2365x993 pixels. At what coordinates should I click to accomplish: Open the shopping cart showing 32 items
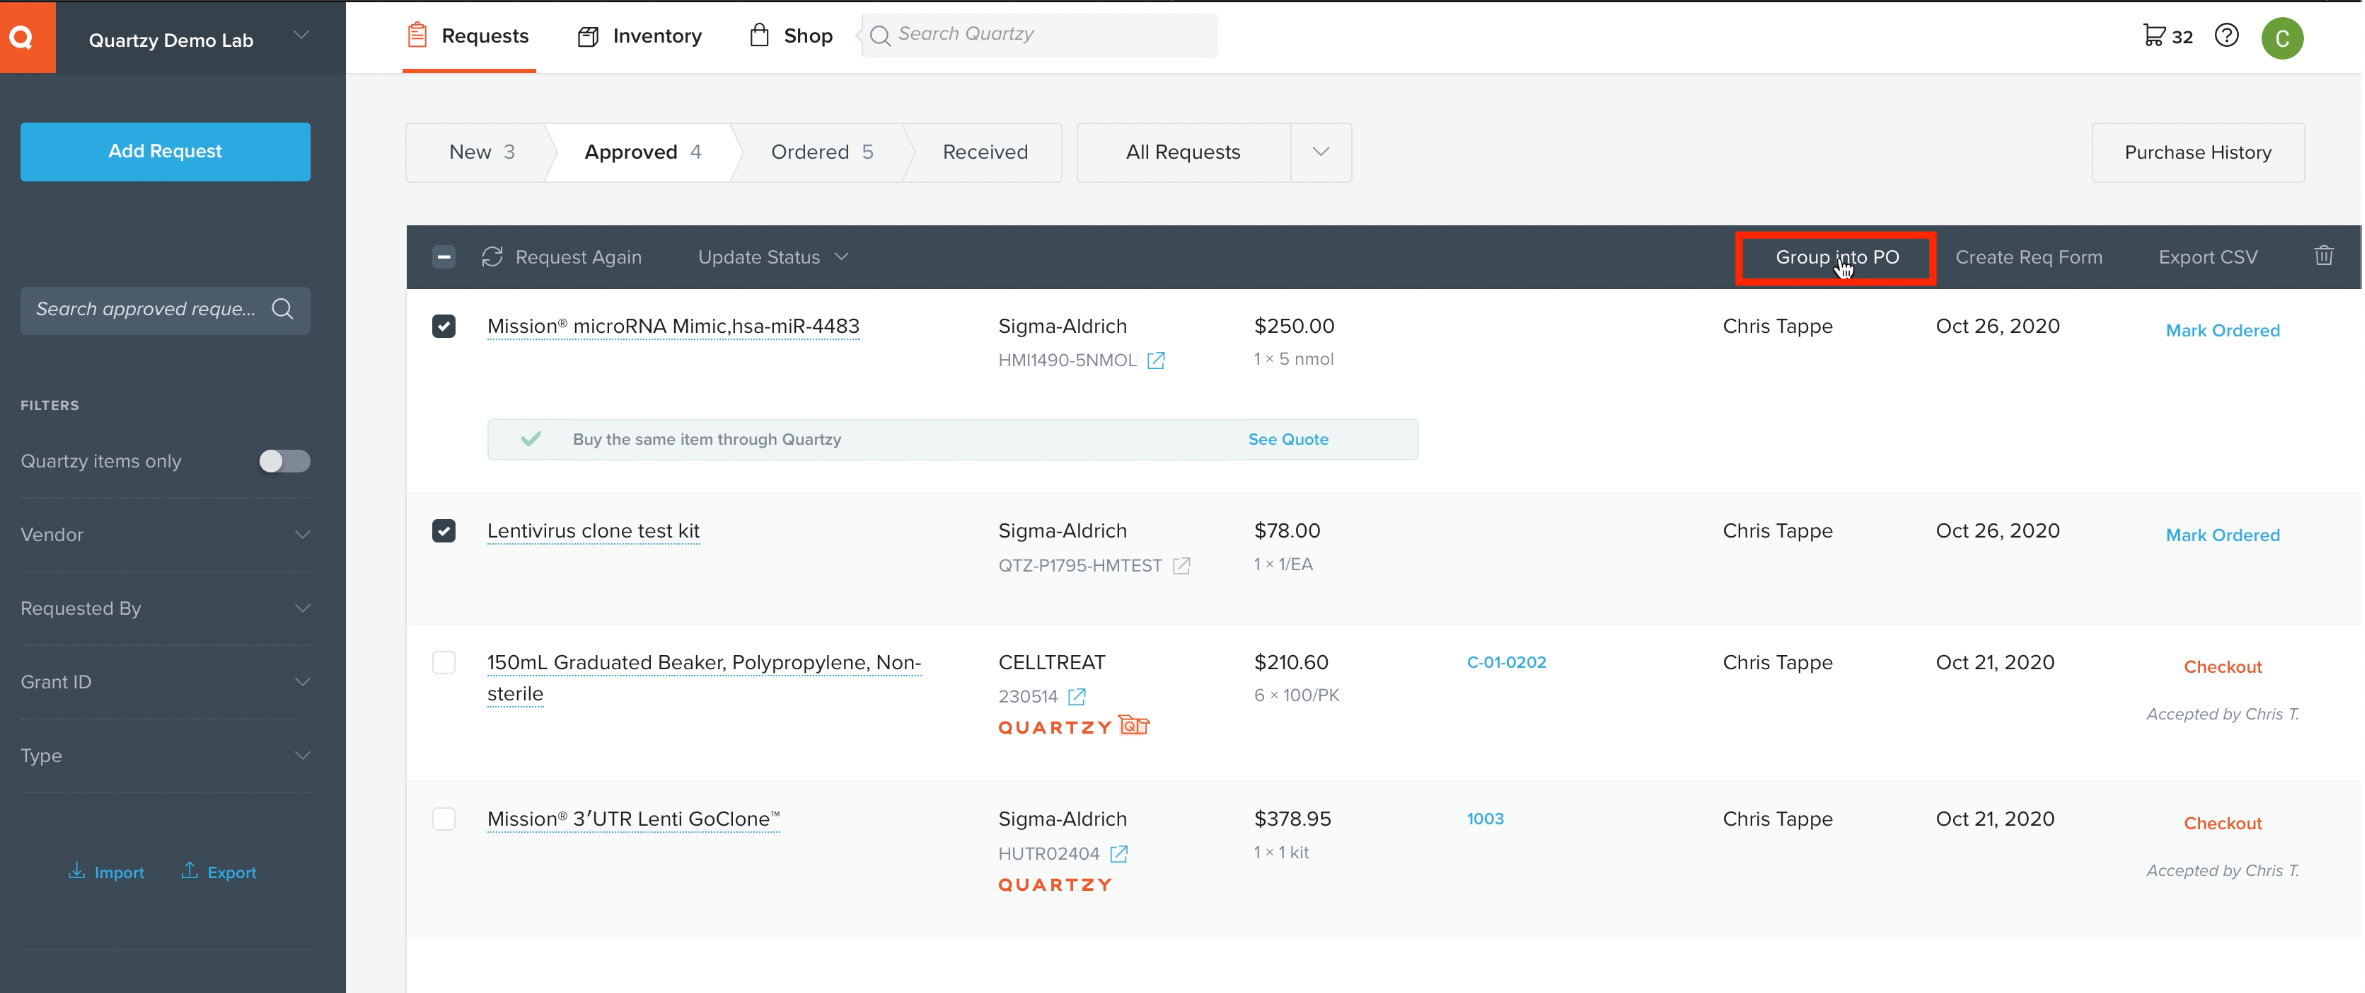pos(2155,34)
